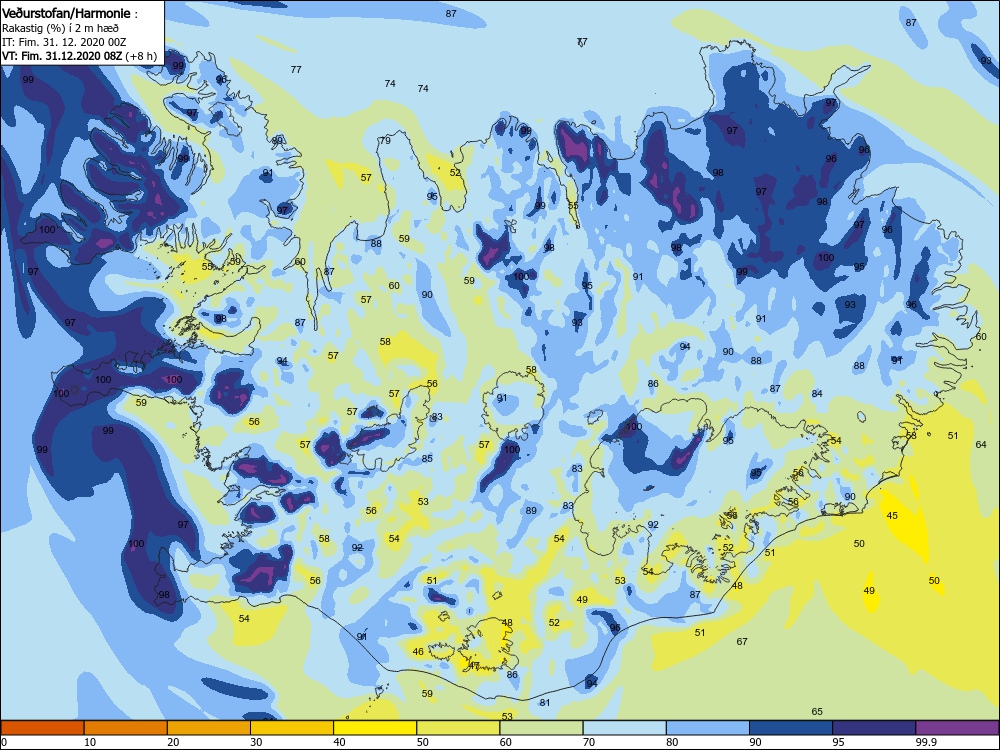Click the legend scale label 95

(x=839, y=742)
